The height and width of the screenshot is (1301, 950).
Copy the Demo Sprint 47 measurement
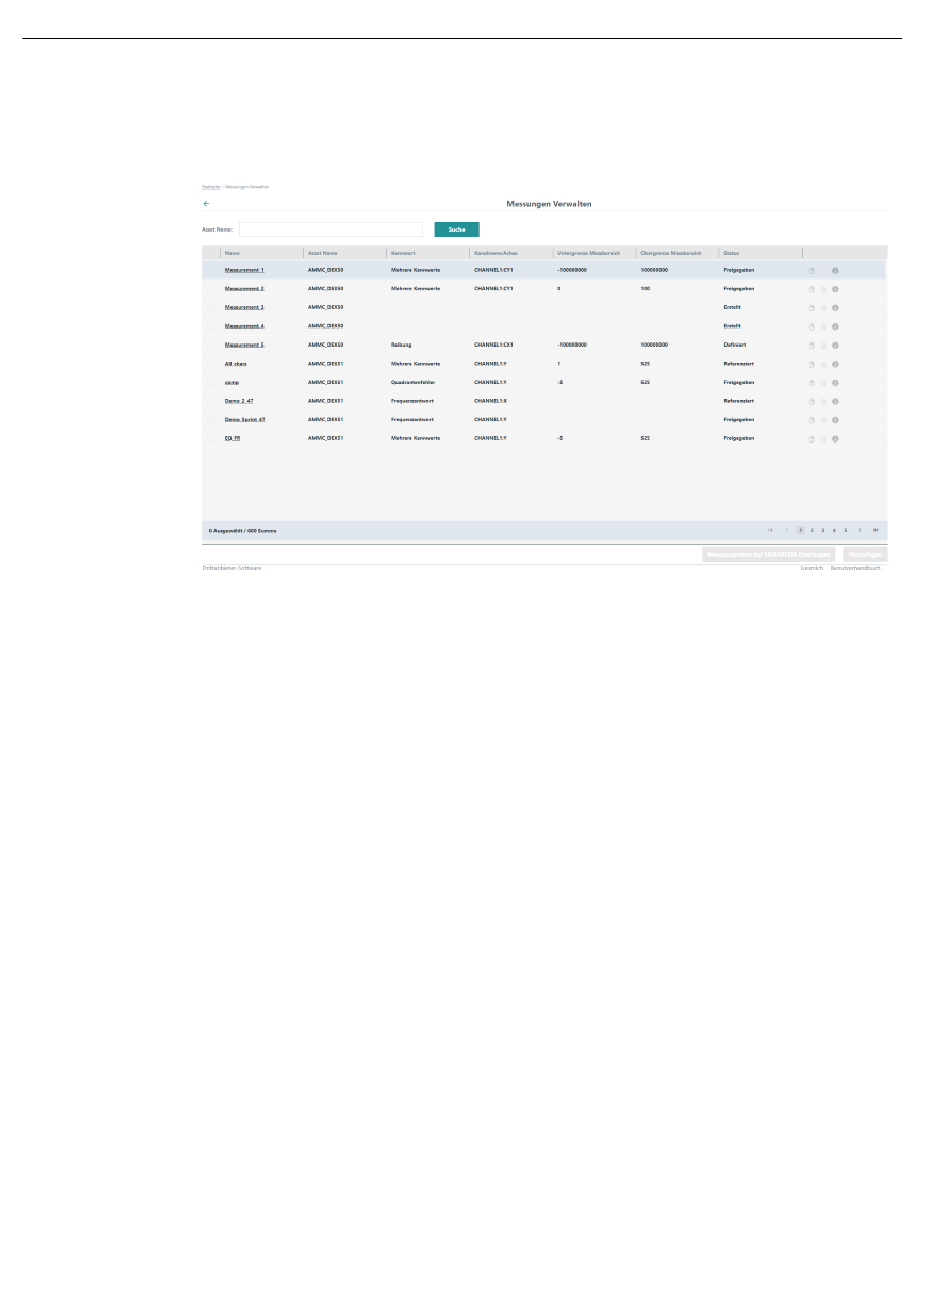(812, 420)
